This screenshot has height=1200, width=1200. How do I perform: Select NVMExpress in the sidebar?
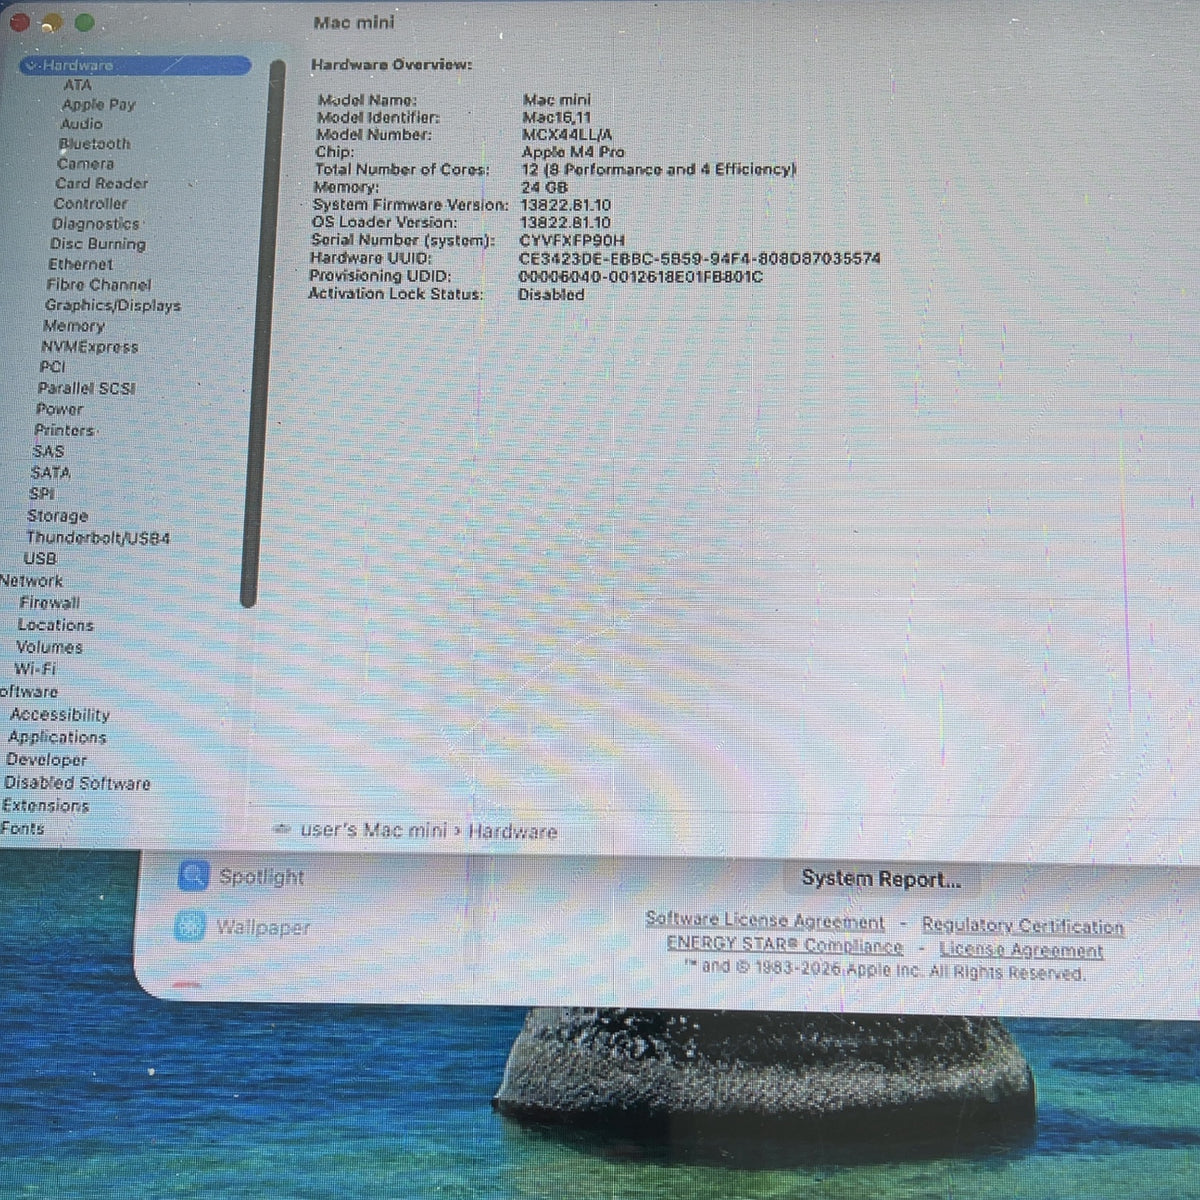90,347
